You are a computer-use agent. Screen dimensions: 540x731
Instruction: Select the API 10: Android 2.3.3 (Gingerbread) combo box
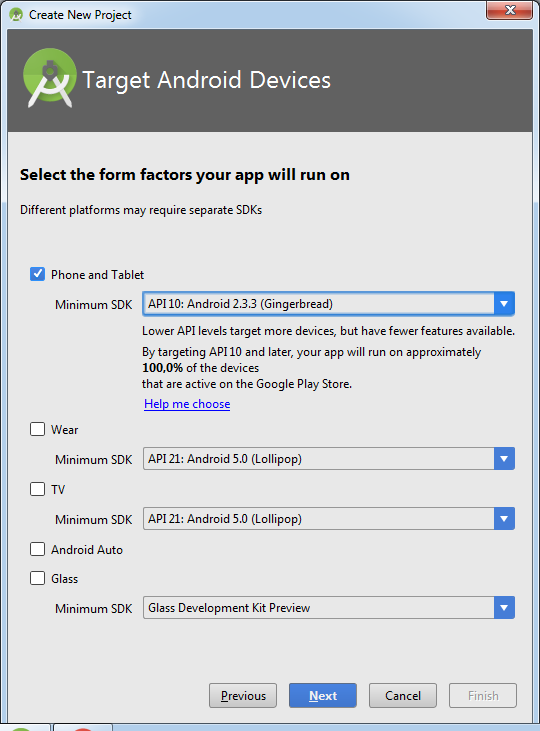[328, 304]
